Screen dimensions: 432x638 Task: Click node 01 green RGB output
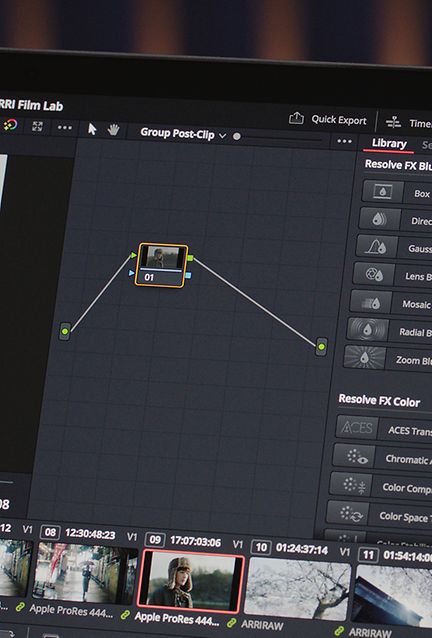click(190, 258)
